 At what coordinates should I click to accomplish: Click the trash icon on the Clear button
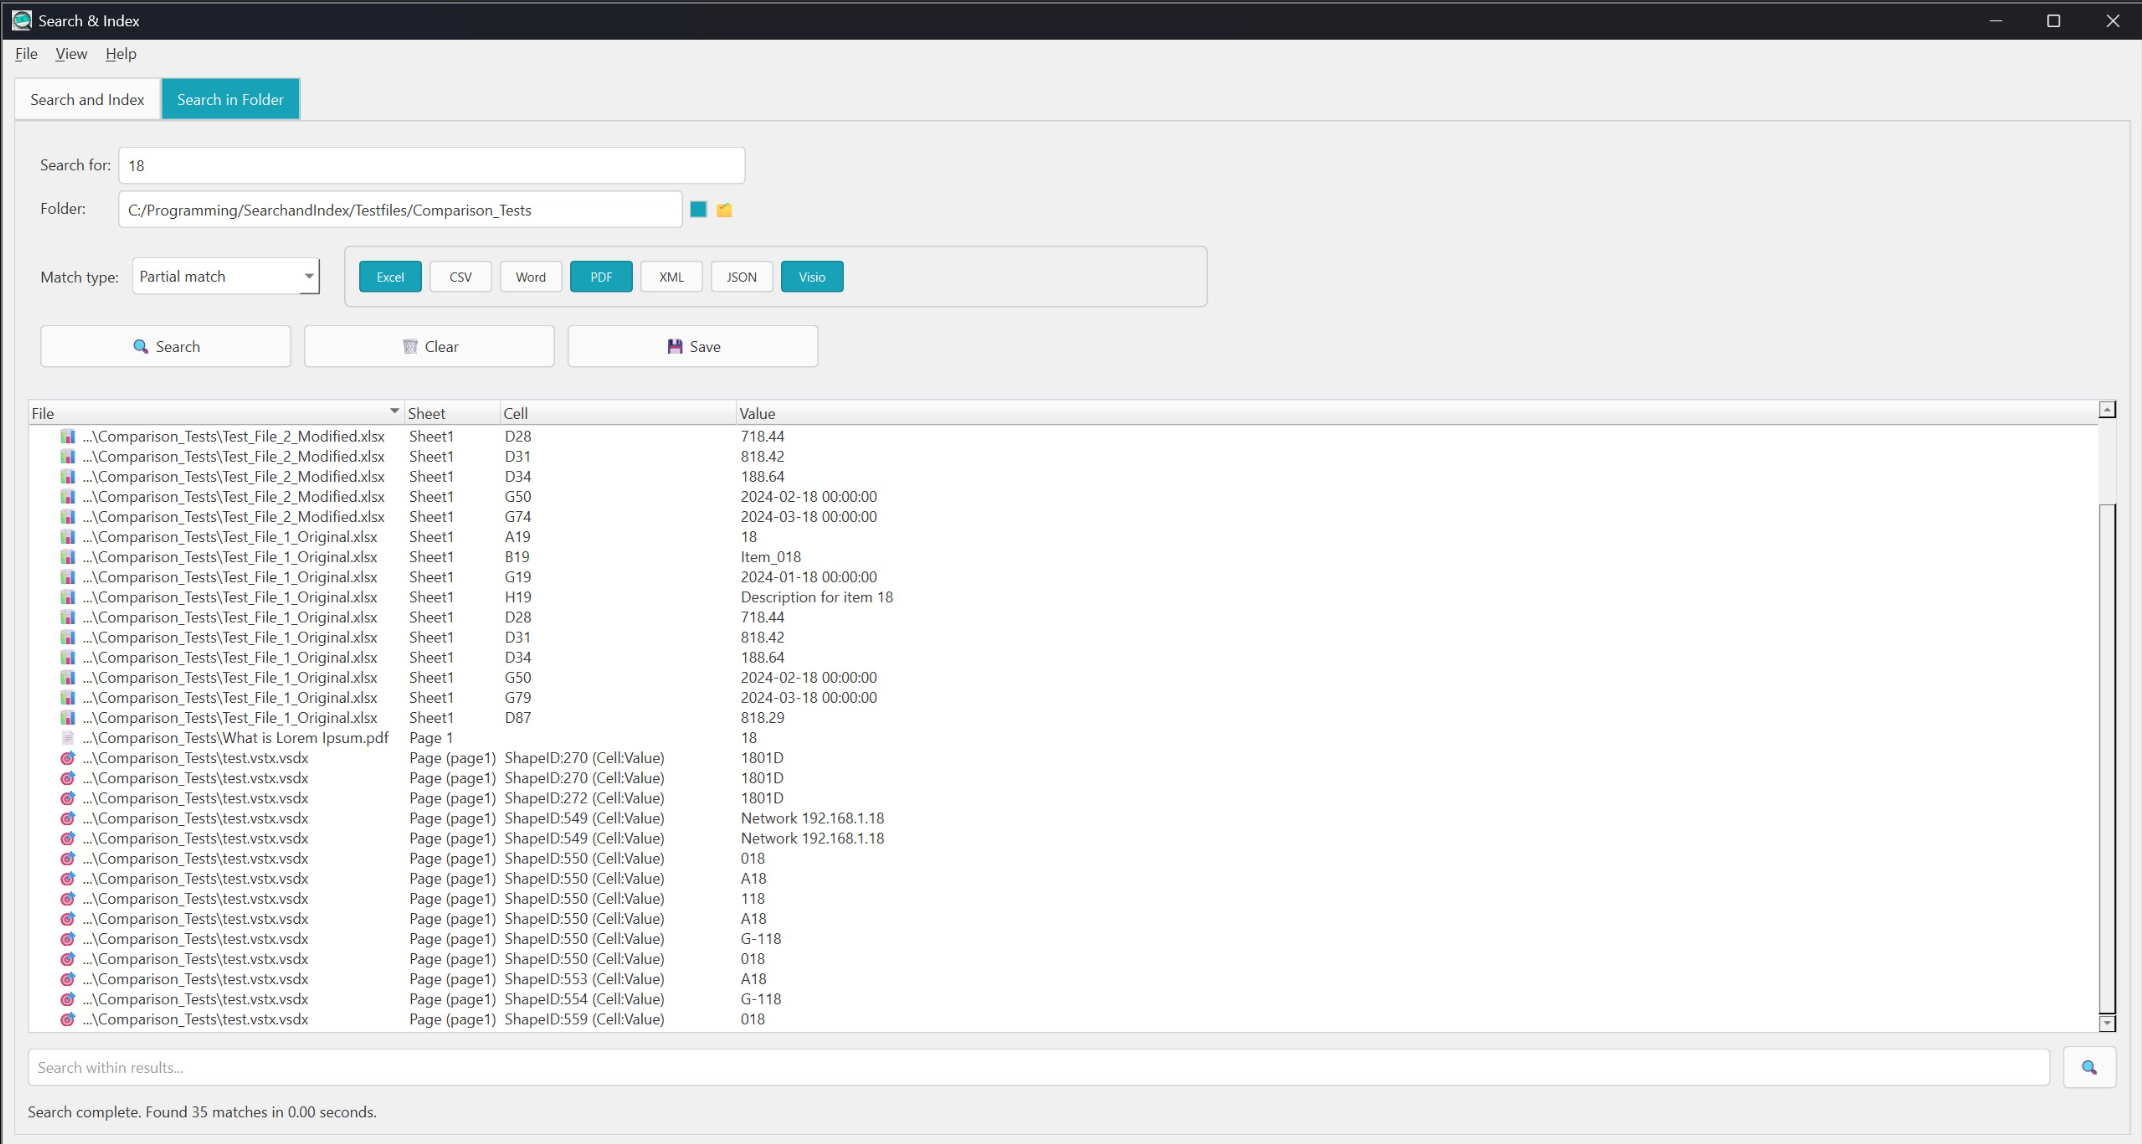410,346
